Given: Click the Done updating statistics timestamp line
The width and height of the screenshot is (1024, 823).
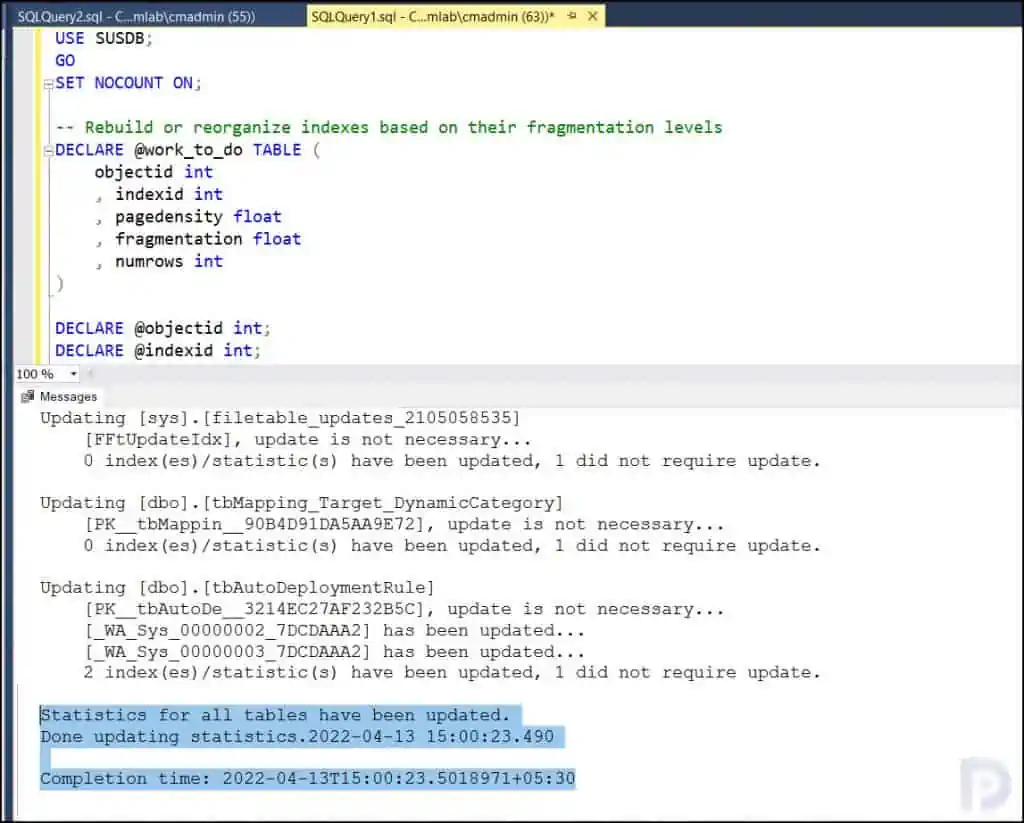Looking at the screenshot, I should [297, 737].
